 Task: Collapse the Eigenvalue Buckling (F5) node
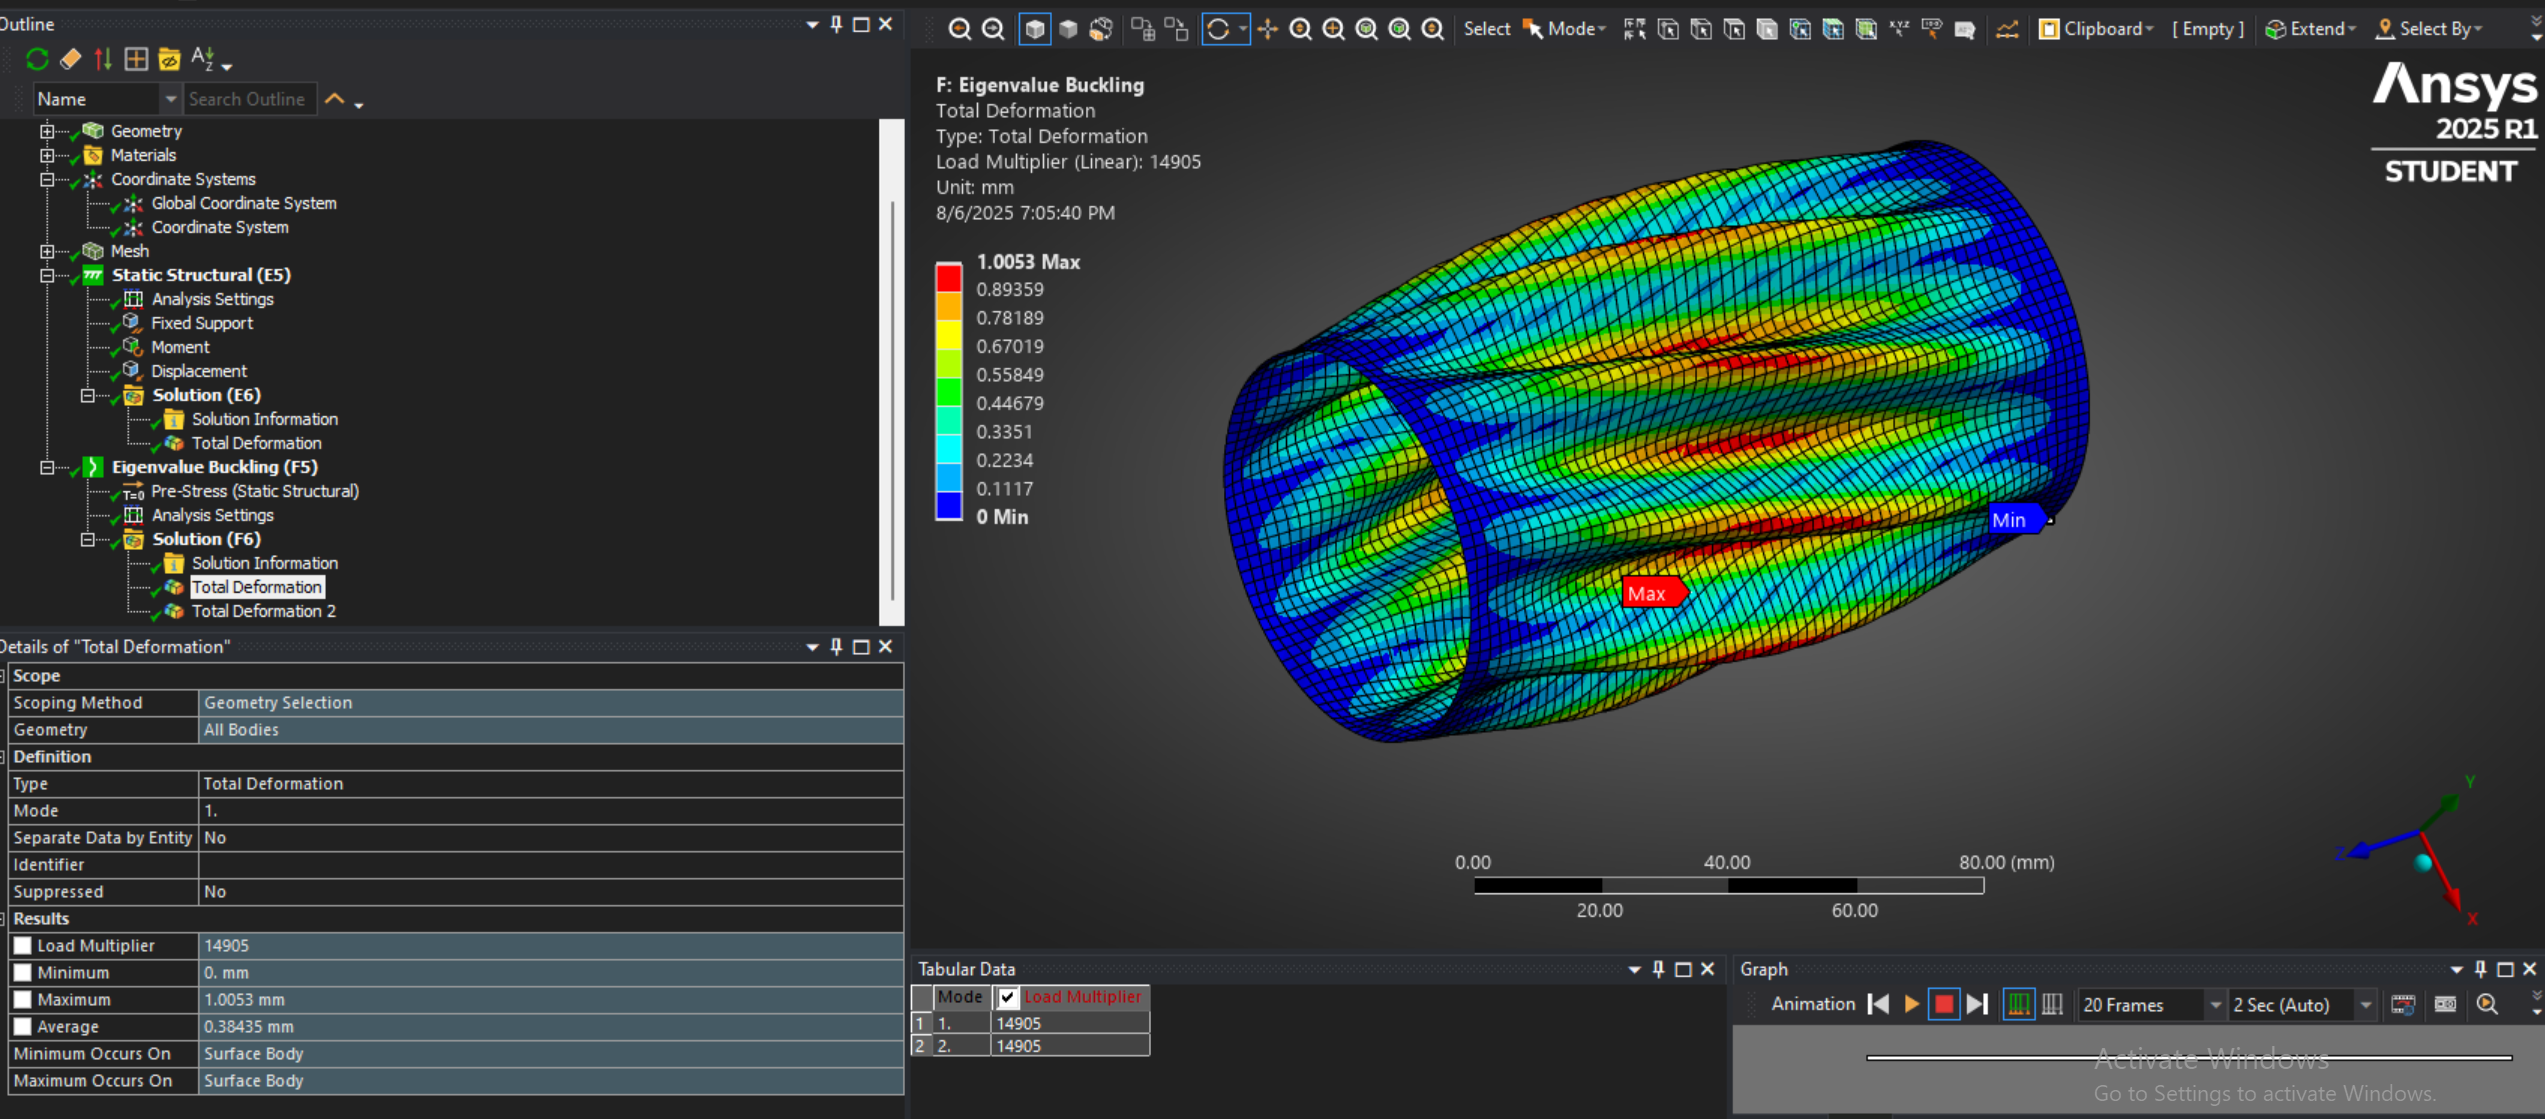coord(47,467)
